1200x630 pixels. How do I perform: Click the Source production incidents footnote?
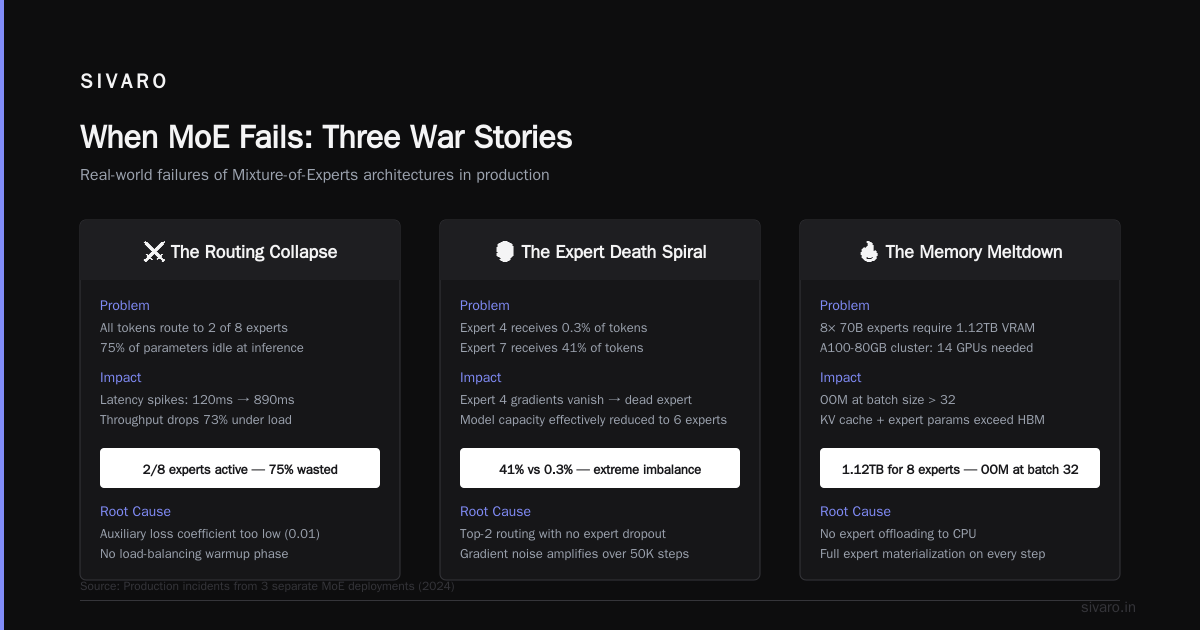pyautogui.click(x=267, y=586)
